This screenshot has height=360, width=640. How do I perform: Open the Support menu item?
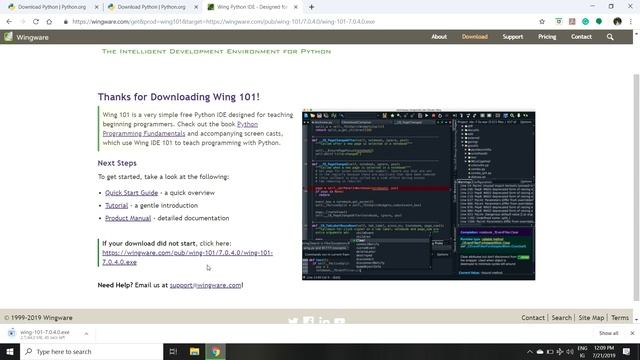click(513, 37)
